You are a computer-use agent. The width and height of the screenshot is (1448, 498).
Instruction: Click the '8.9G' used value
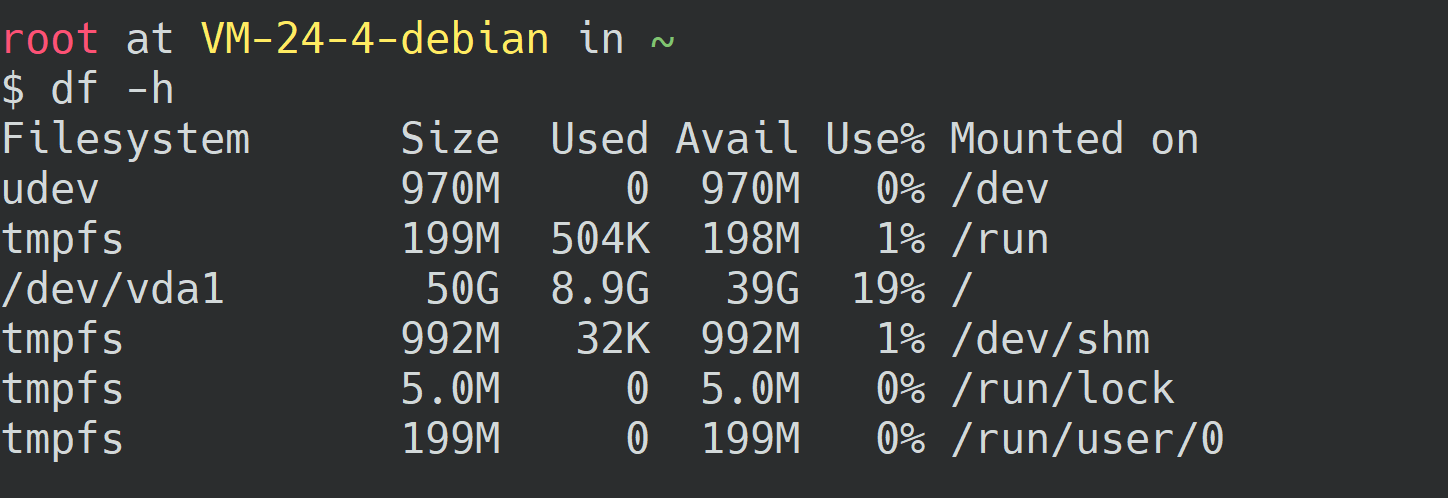point(599,290)
